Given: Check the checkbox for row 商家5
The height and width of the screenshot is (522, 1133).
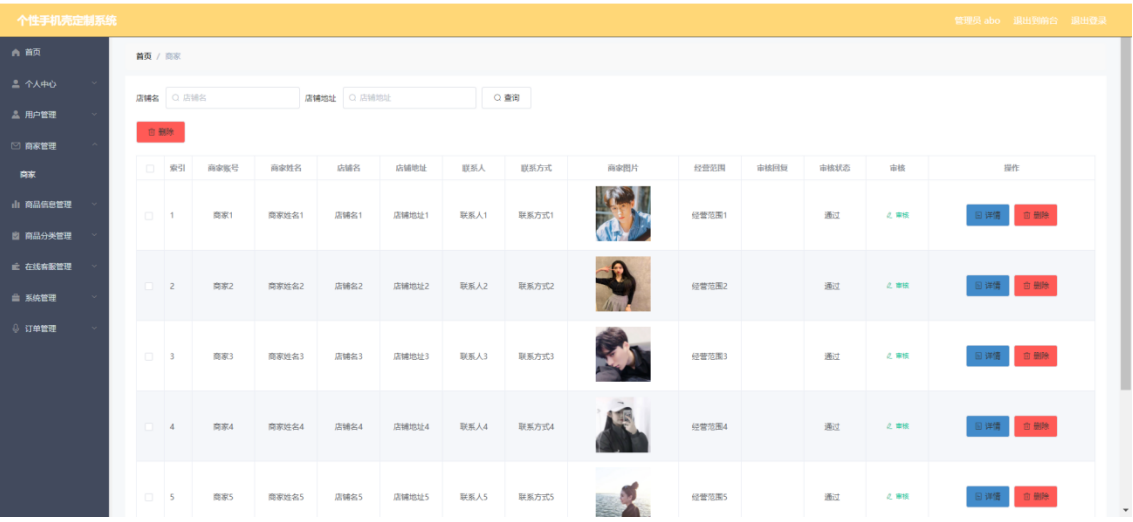Looking at the screenshot, I should click(x=150, y=497).
